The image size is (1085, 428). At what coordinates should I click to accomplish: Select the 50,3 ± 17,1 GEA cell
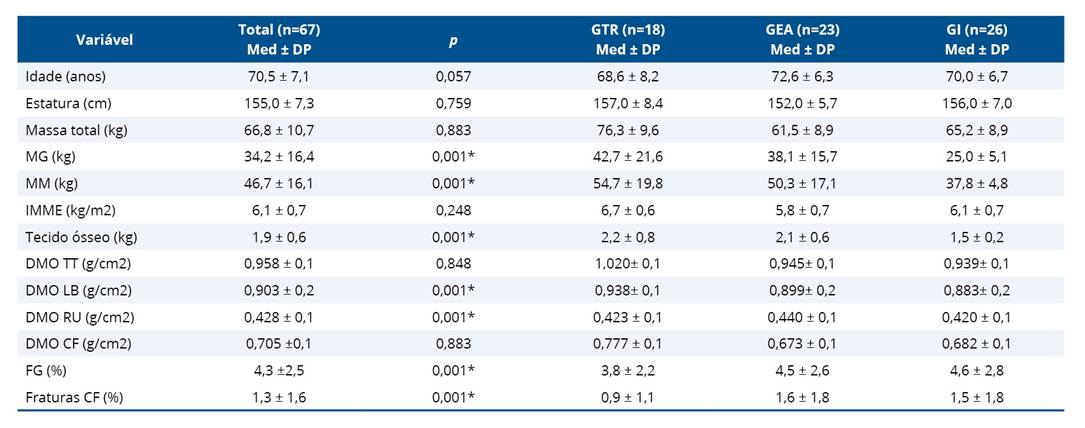[x=799, y=184]
